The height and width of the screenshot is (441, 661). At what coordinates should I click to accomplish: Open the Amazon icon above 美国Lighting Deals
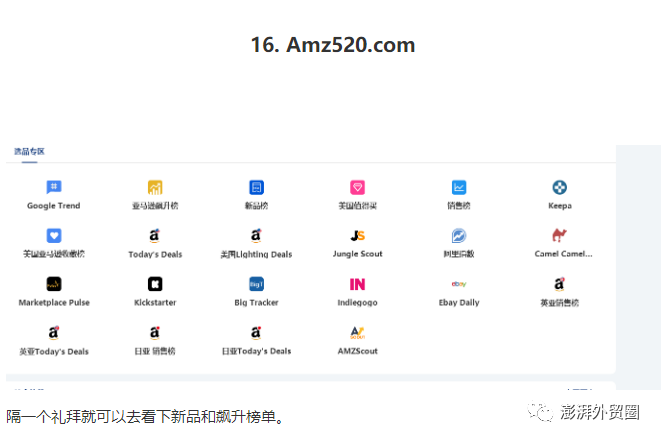[256, 235]
